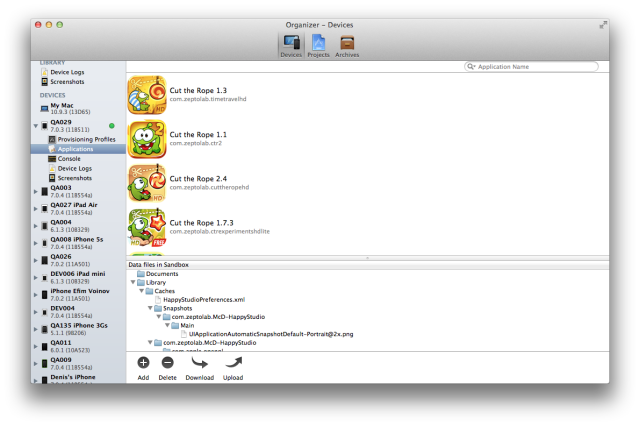Image resolution: width=640 pixels, height=426 pixels.
Task: Select HappyStudioPreferences.xml file
Action: 200,300
